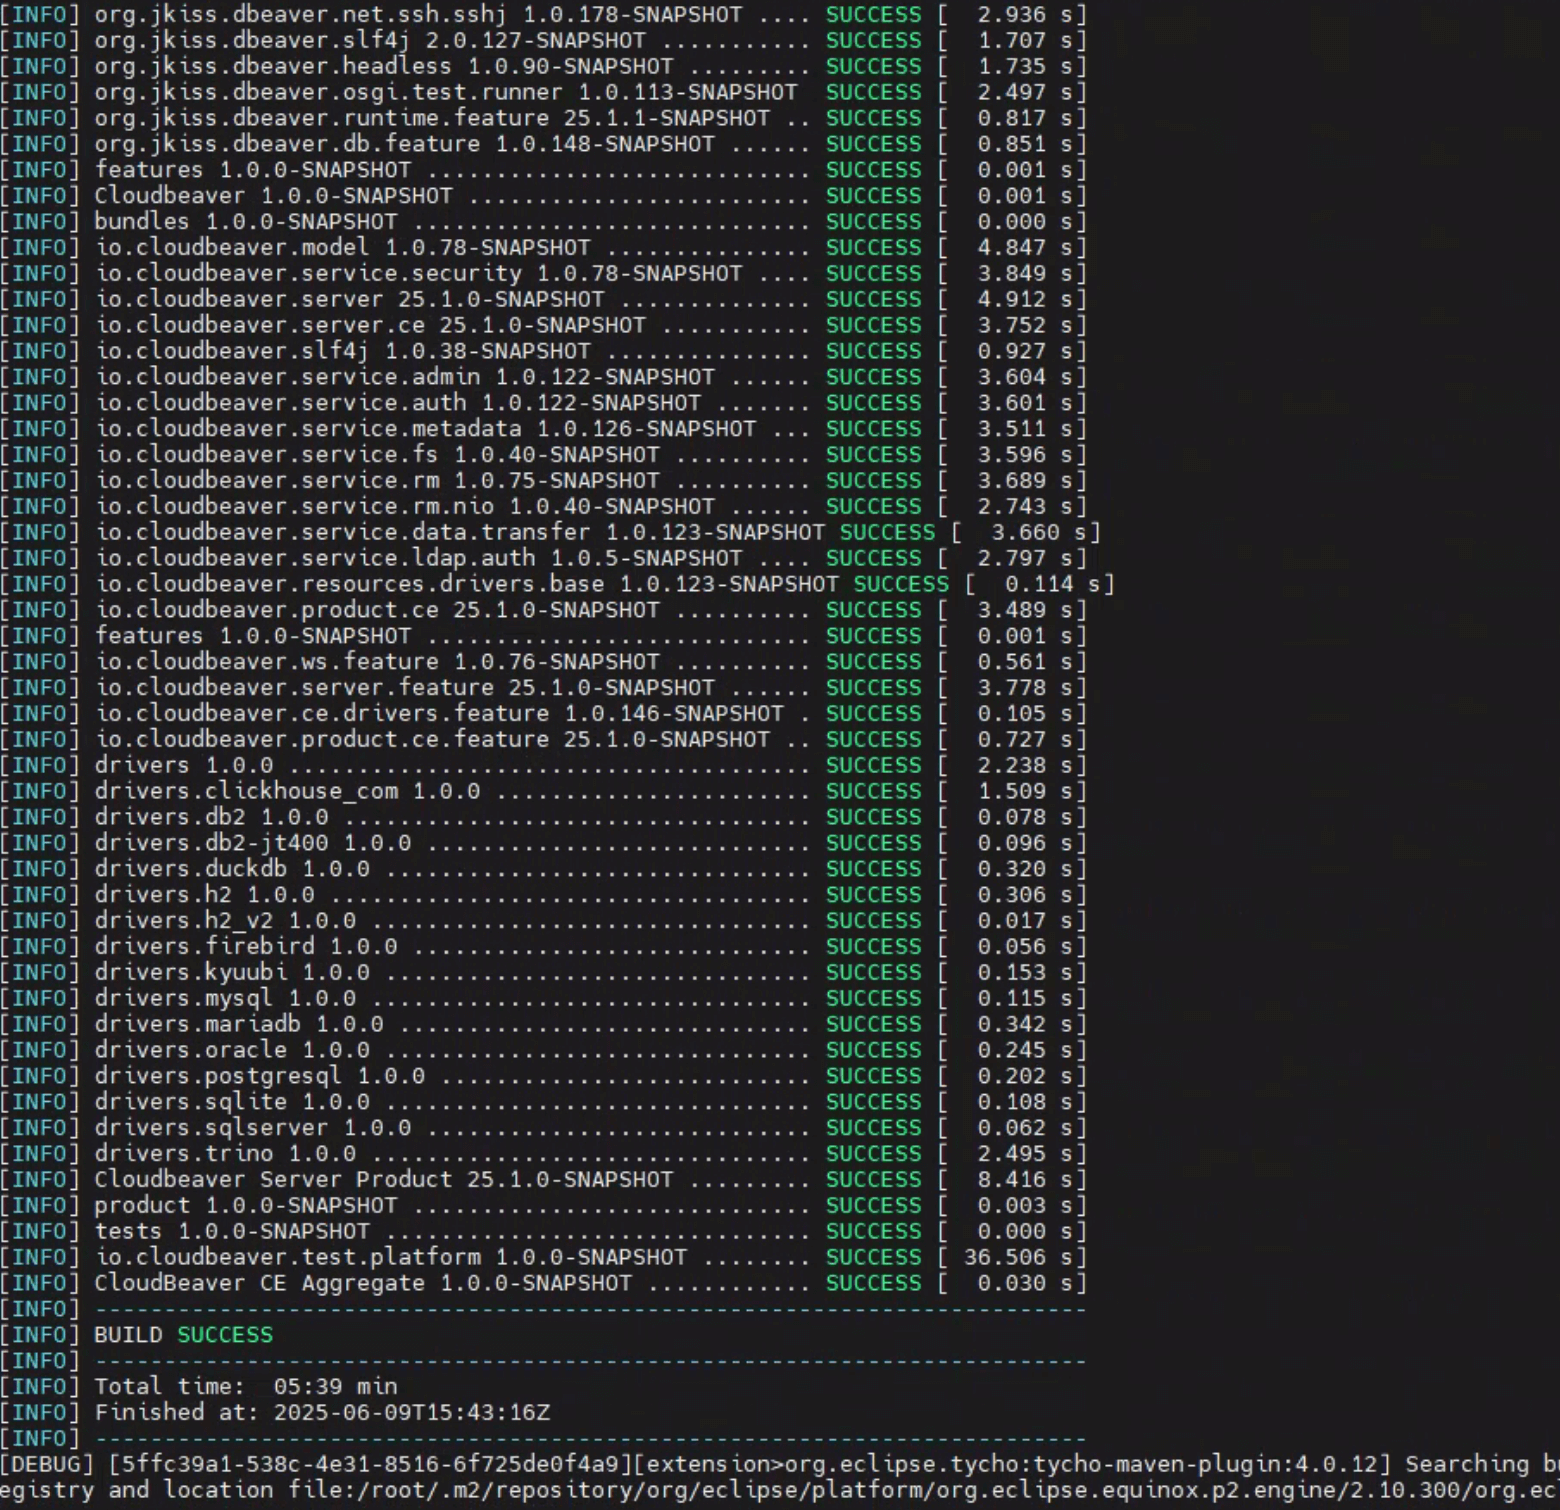Click 'io.cloudbeaver.service.metadata 1.0.126-SNAPSHOT' line
This screenshot has height=1510, width=1560.
point(543,428)
